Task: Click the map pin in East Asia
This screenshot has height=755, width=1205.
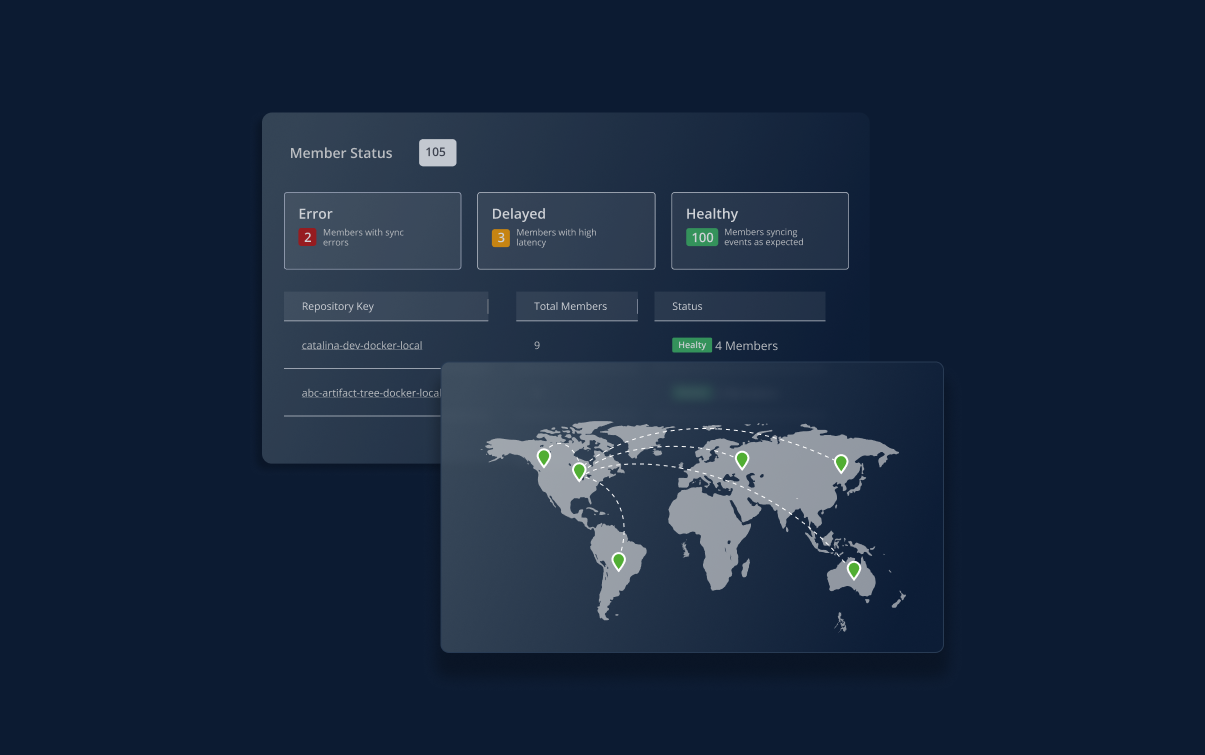Action: click(841, 462)
